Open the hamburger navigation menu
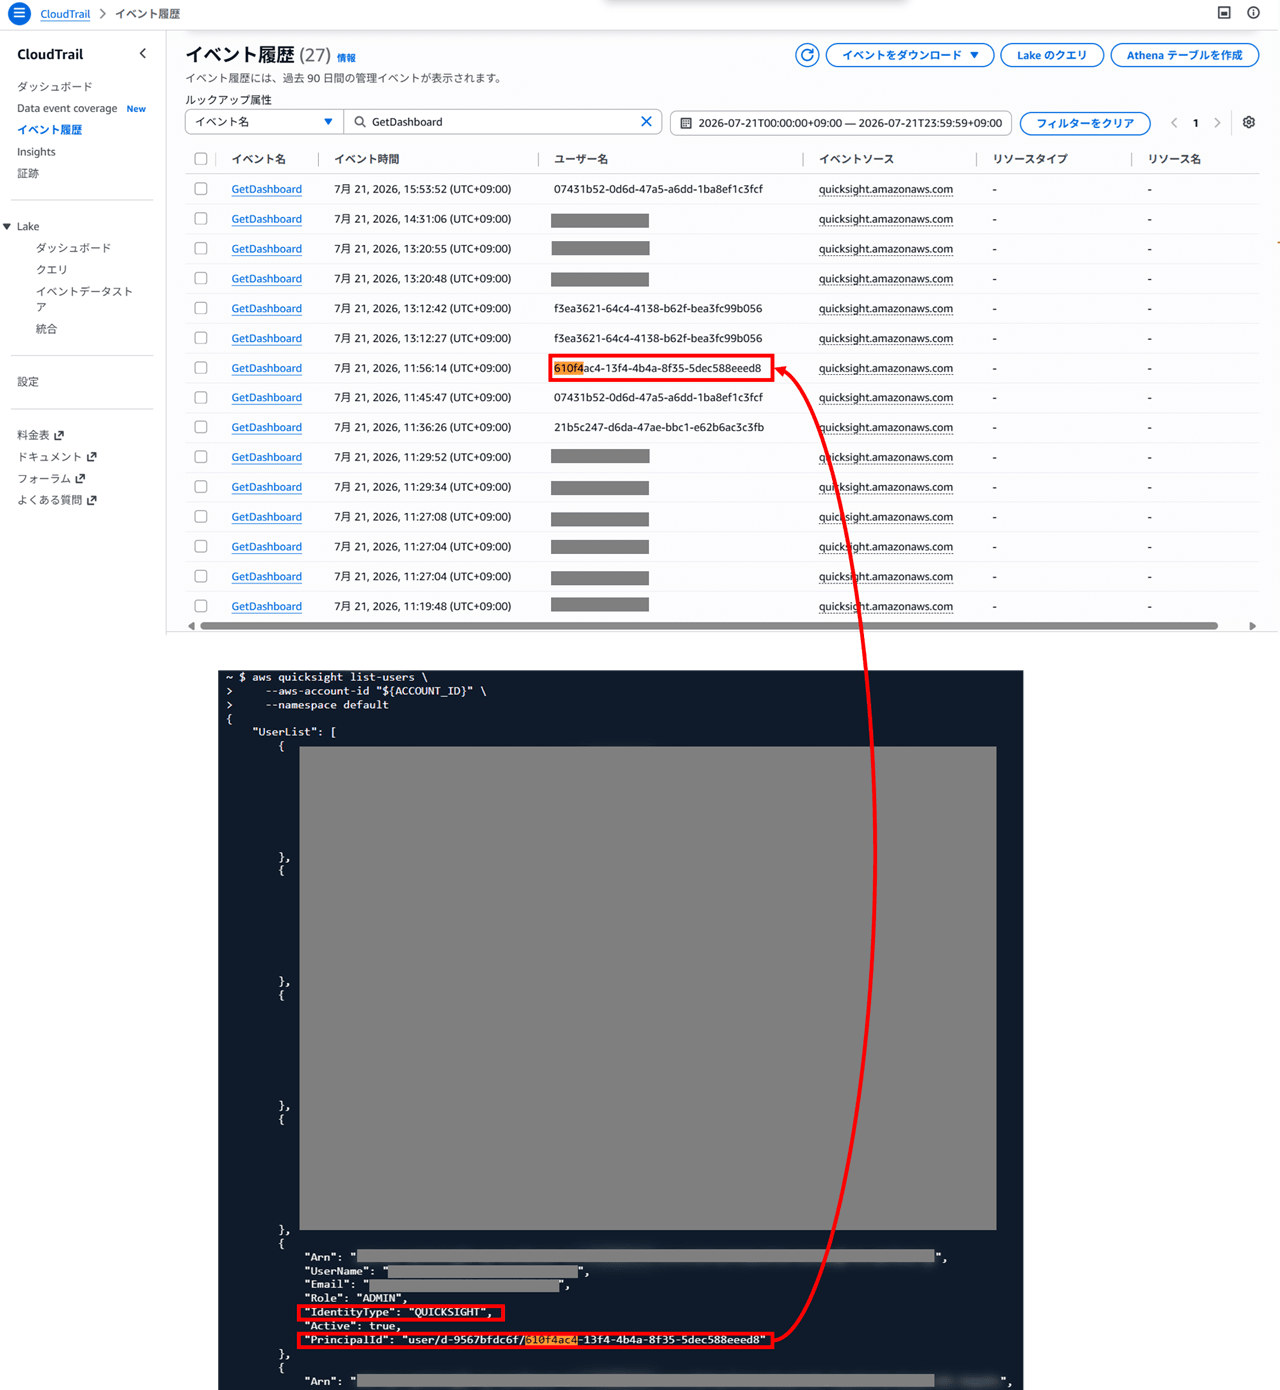The height and width of the screenshot is (1390, 1280). (19, 13)
